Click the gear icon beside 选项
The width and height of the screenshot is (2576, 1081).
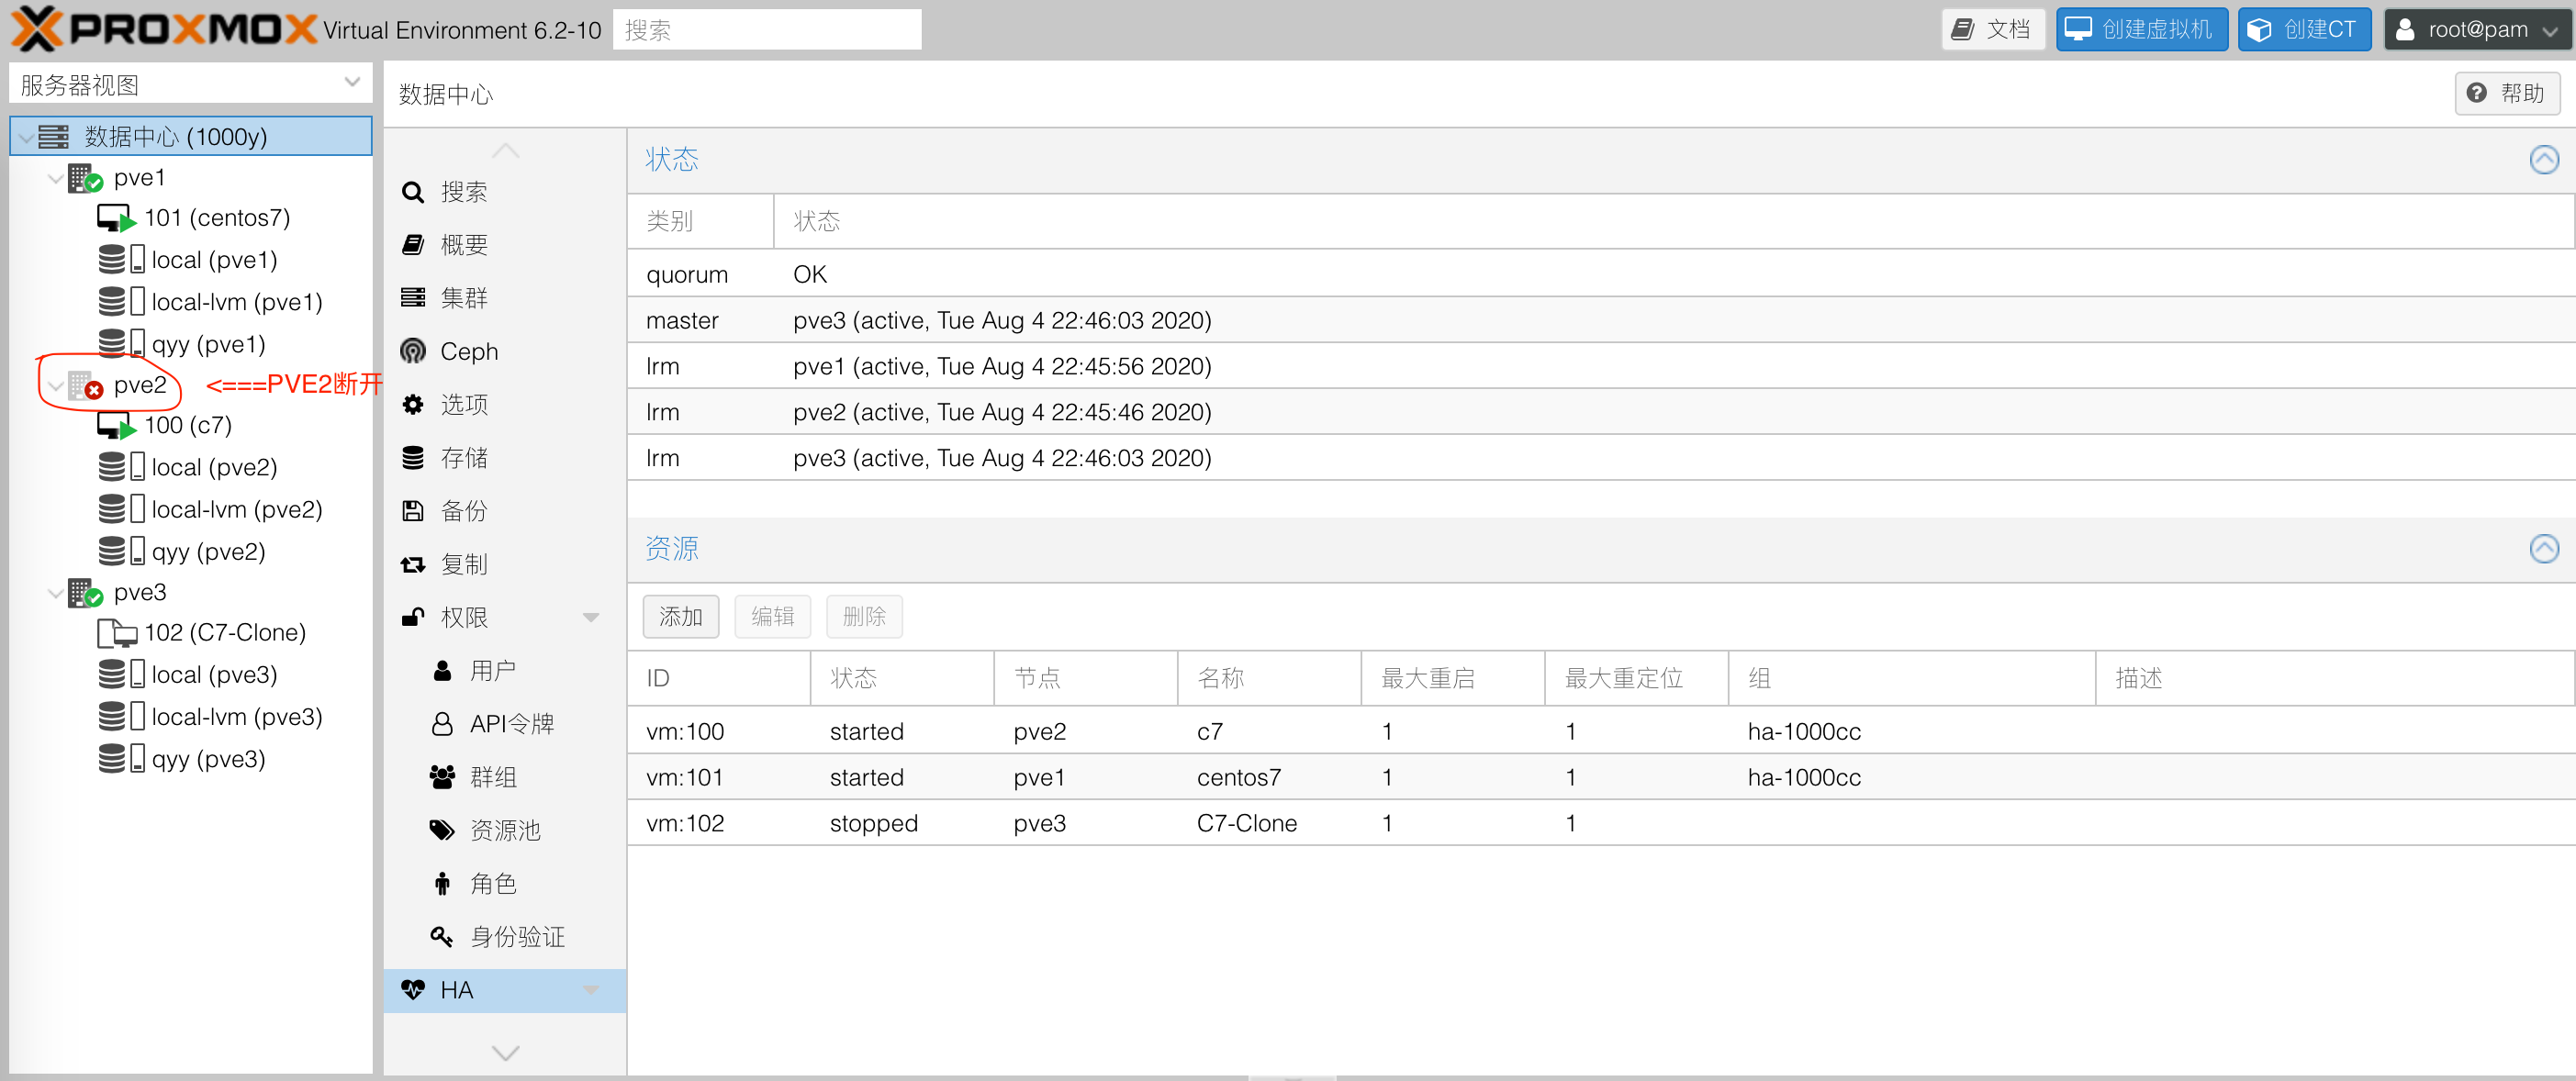412,404
